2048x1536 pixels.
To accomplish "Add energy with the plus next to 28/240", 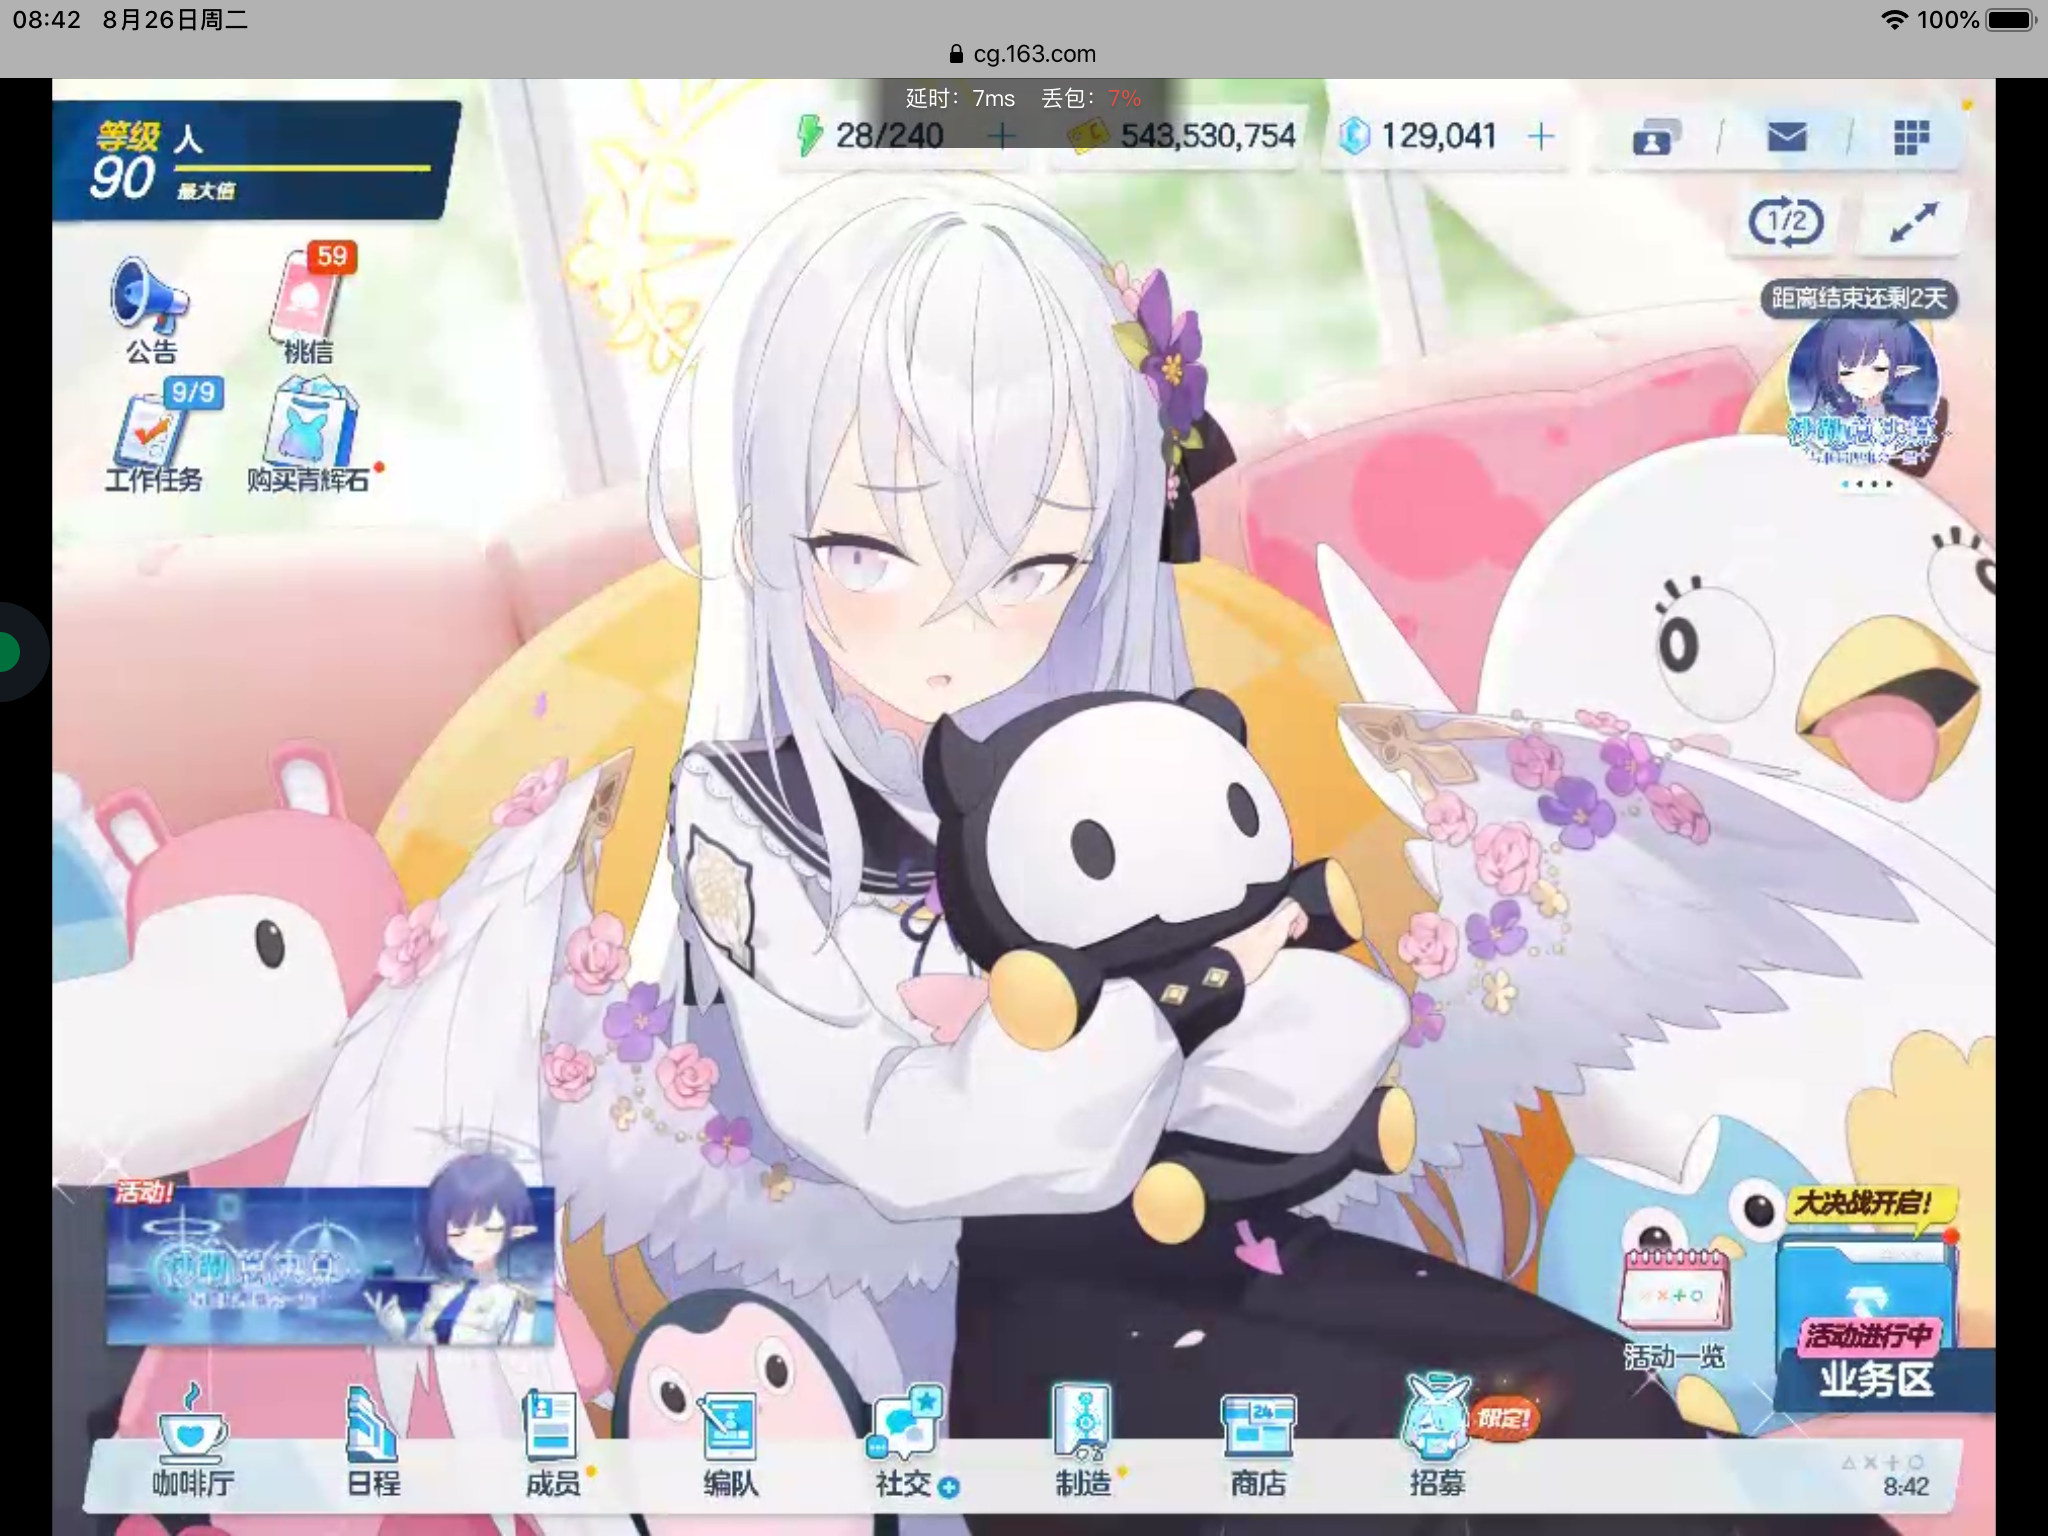I will (x=1001, y=136).
